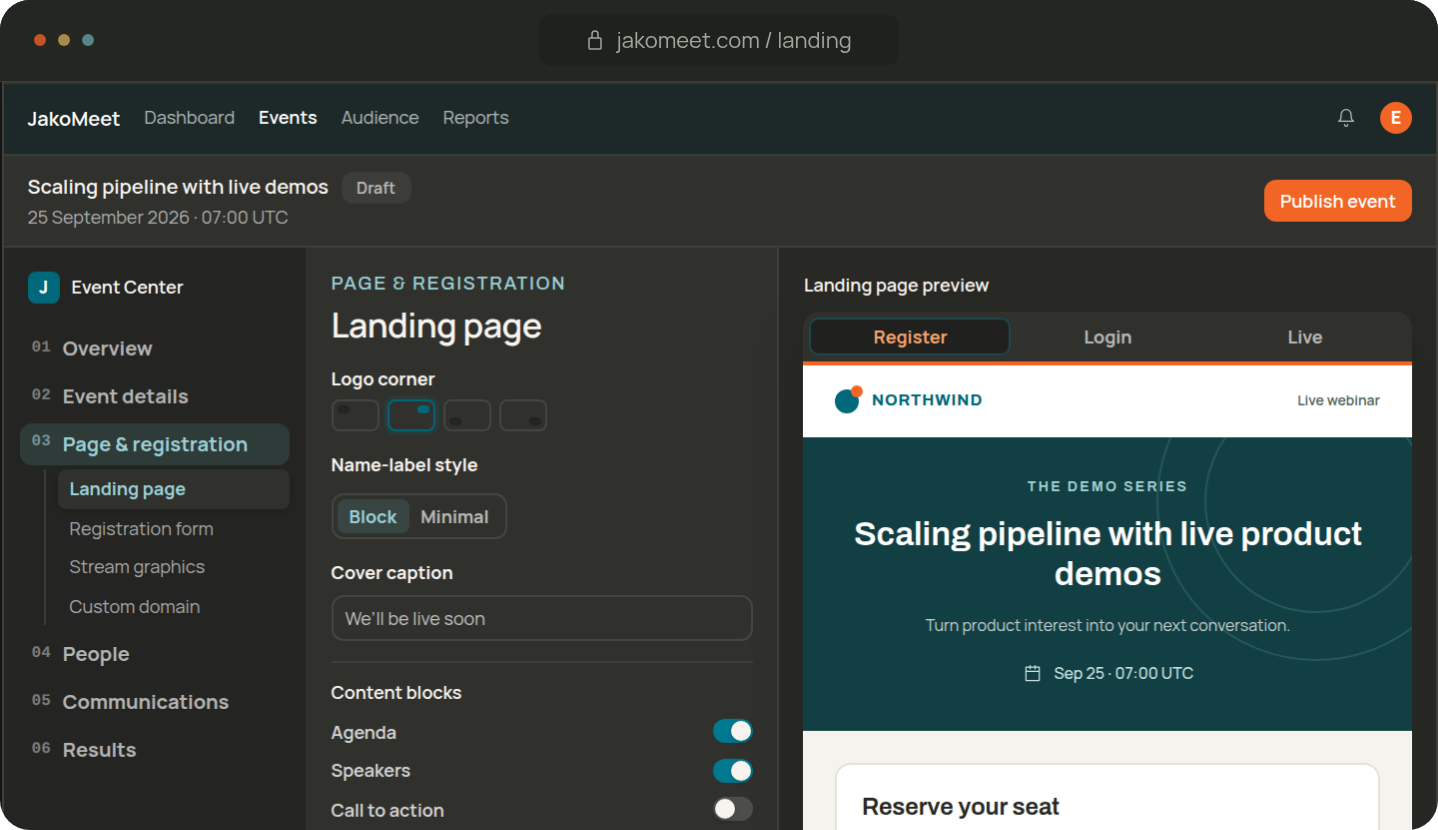Image resolution: width=1438 pixels, height=830 pixels.
Task: Click the '25 September 2026 · 07:00 UTC' date text
Action: point(158,217)
